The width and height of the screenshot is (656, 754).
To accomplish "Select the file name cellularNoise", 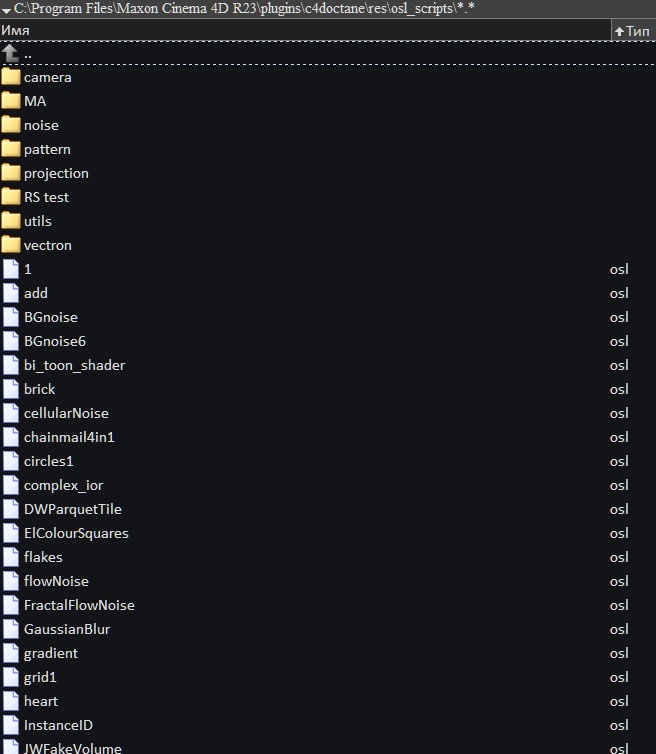I will [66, 413].
